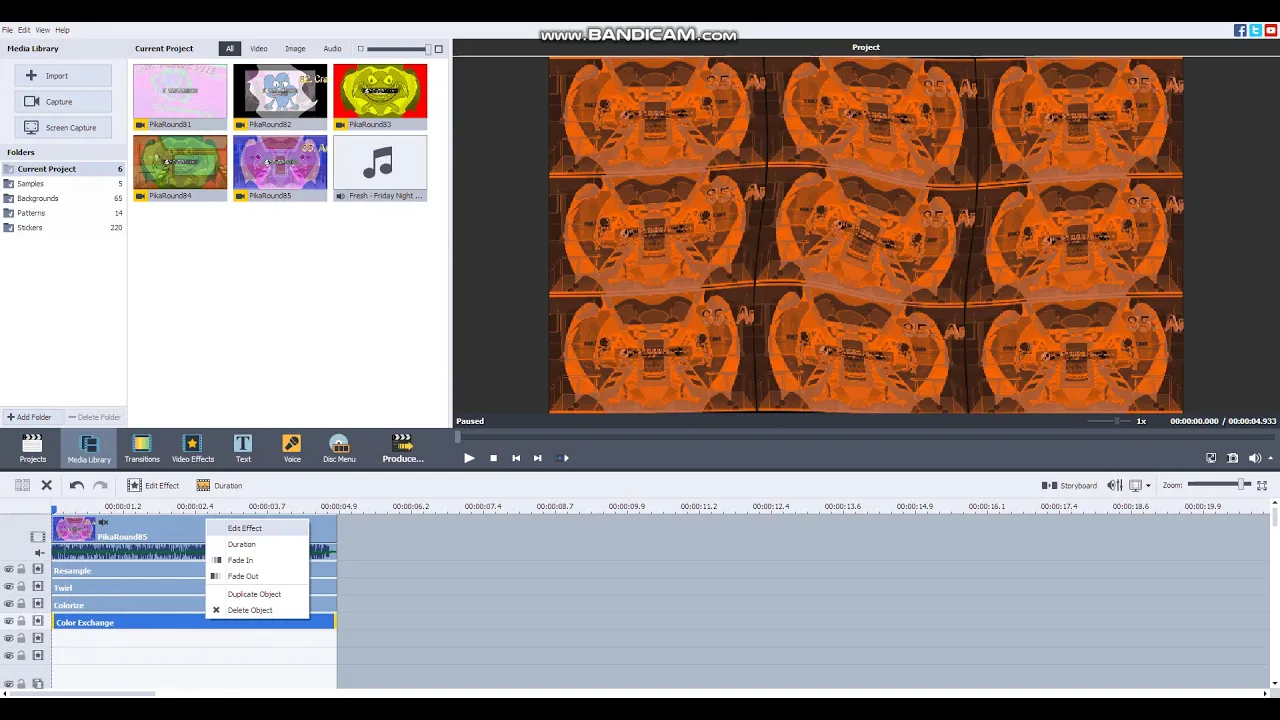Viewport: 1280px width, 720px height.
Task: Switch to the Video media filter tab
Action: 259,48
